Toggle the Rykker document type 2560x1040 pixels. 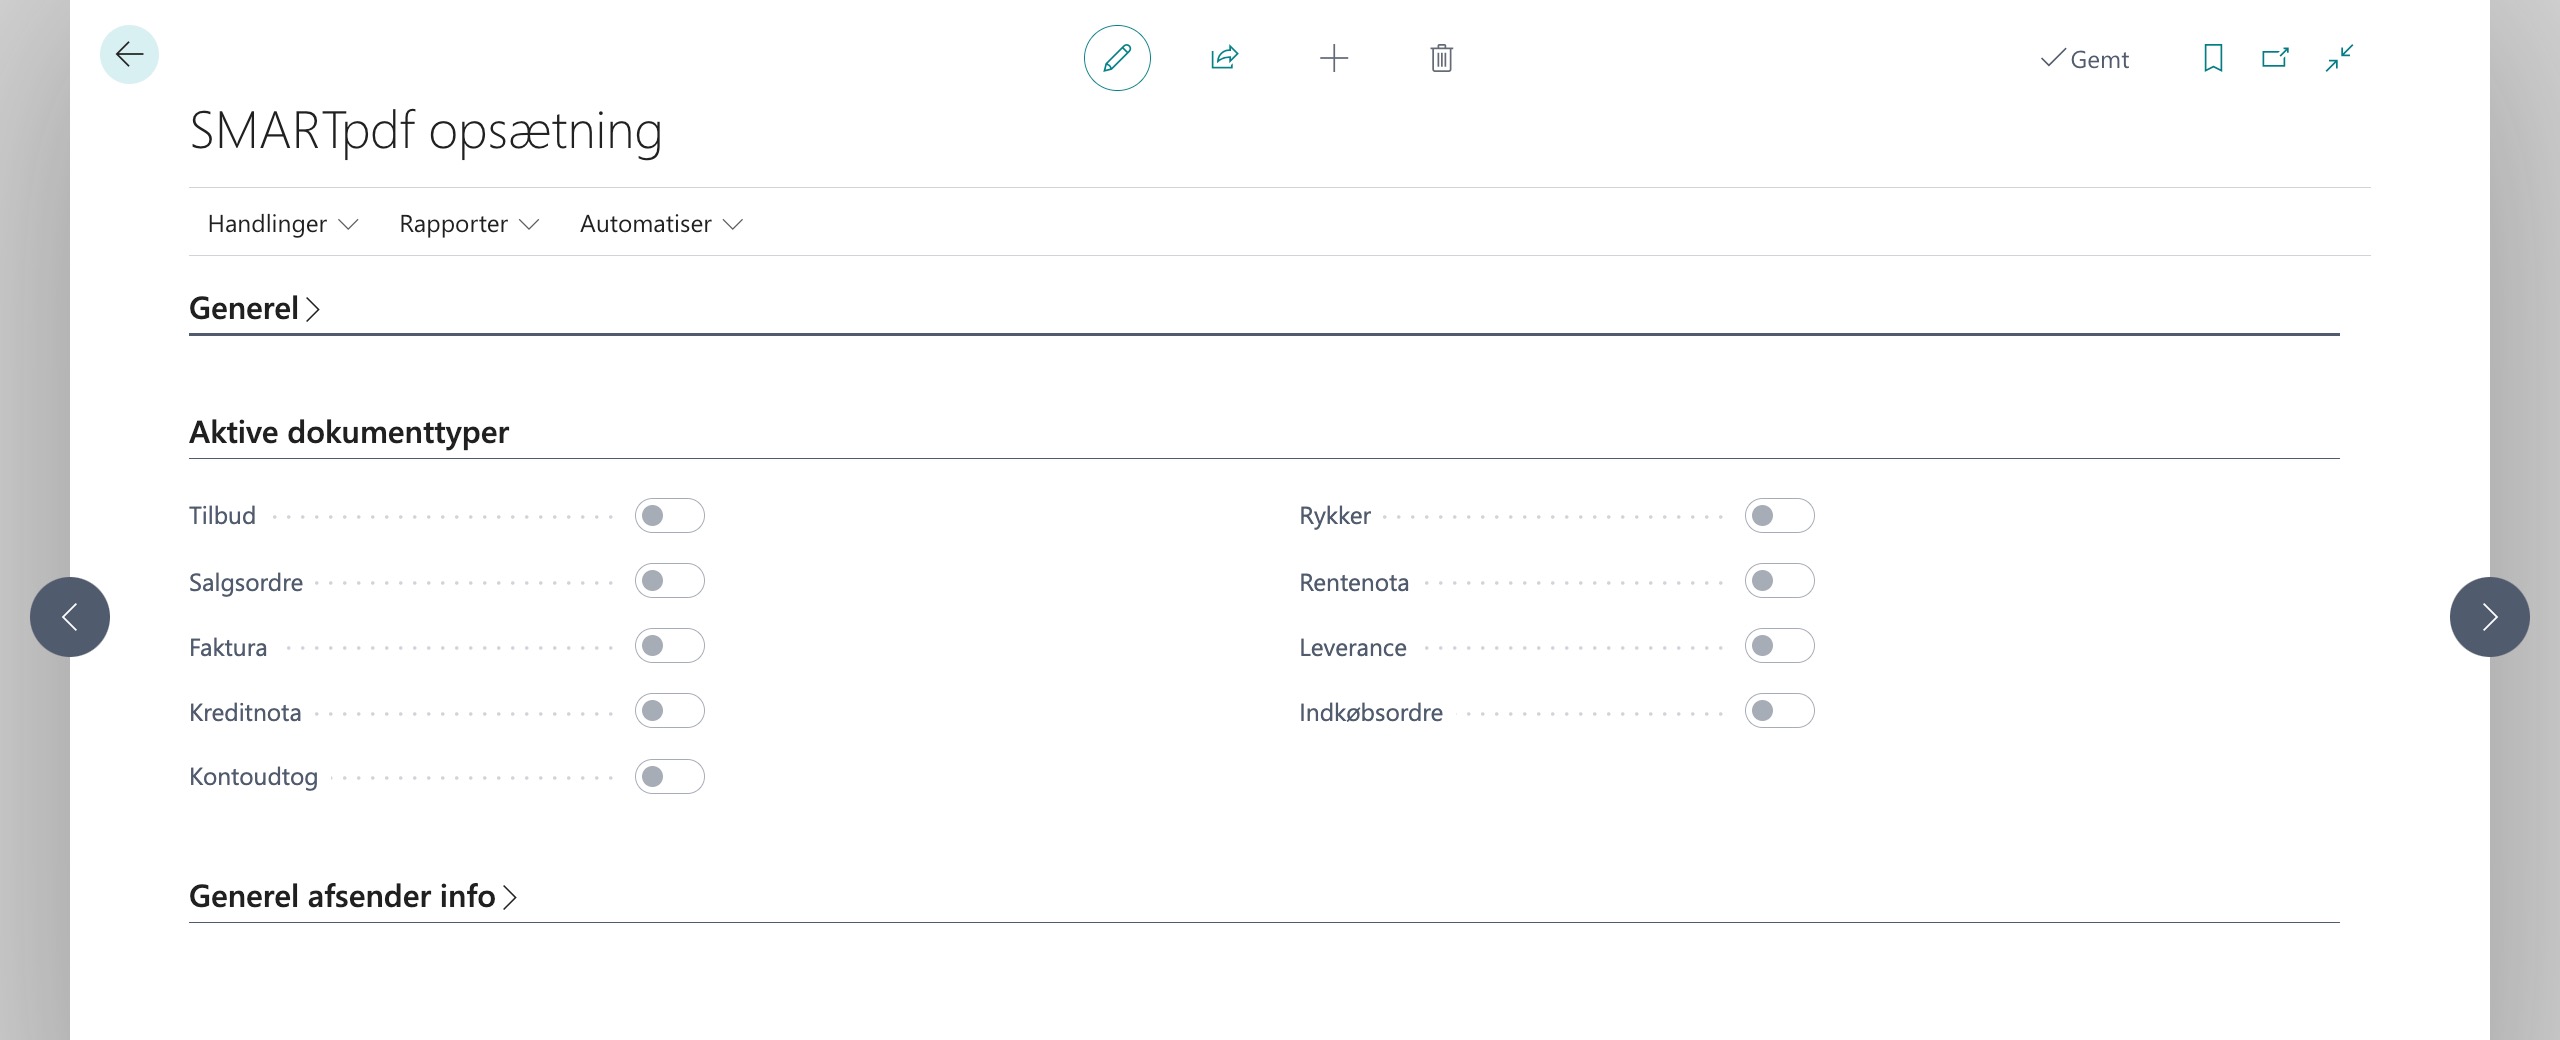(x=1779, y=516)
